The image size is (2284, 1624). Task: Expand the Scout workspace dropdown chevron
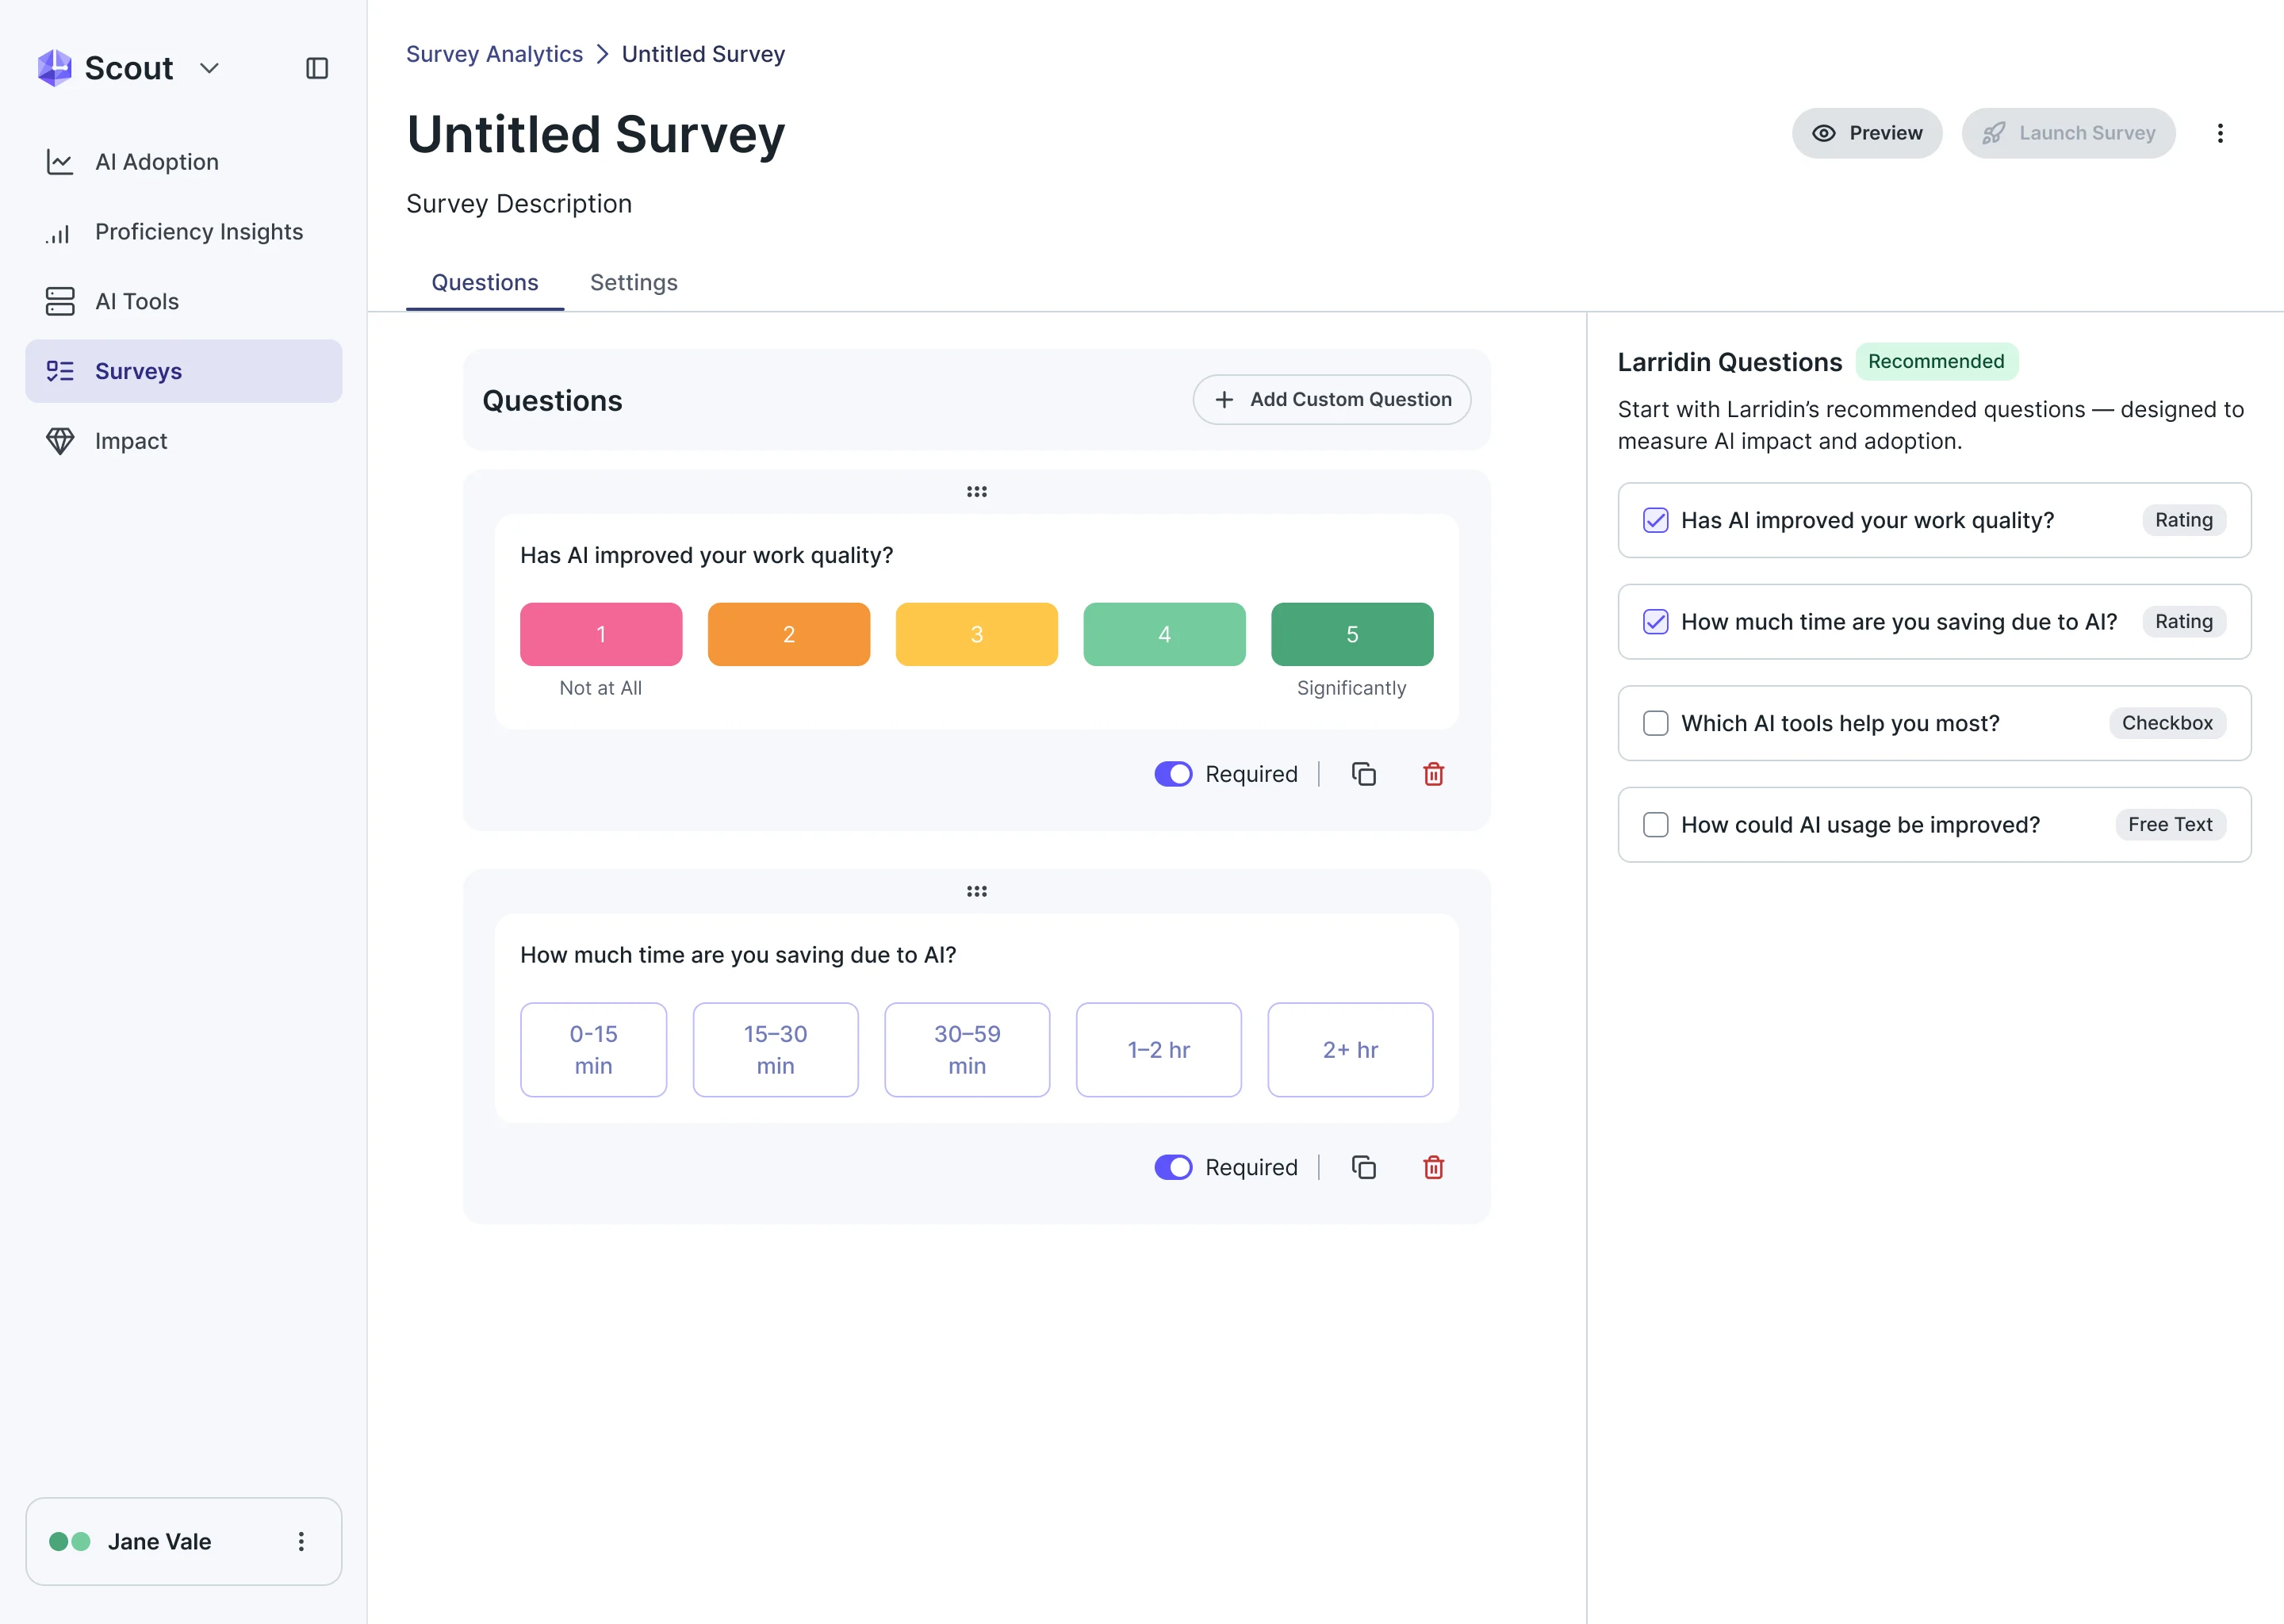(x=209, y=68)
